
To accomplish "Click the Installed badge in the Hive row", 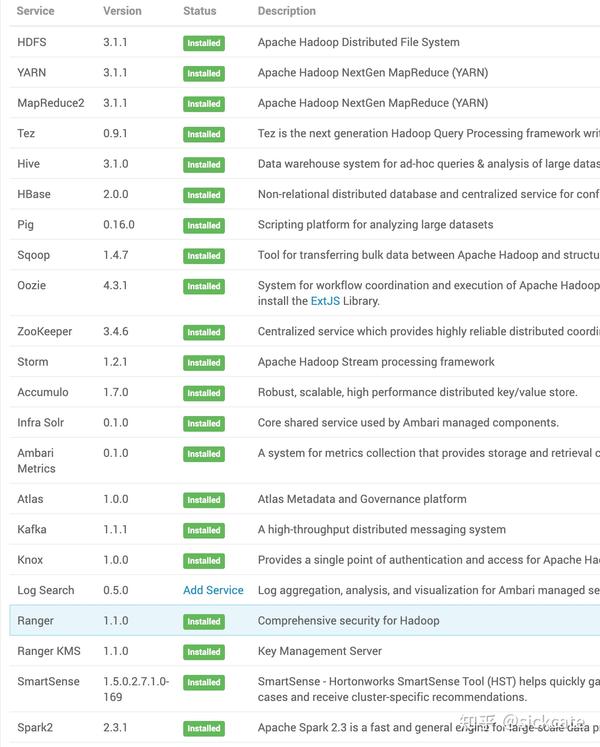I will click(203, 165).
